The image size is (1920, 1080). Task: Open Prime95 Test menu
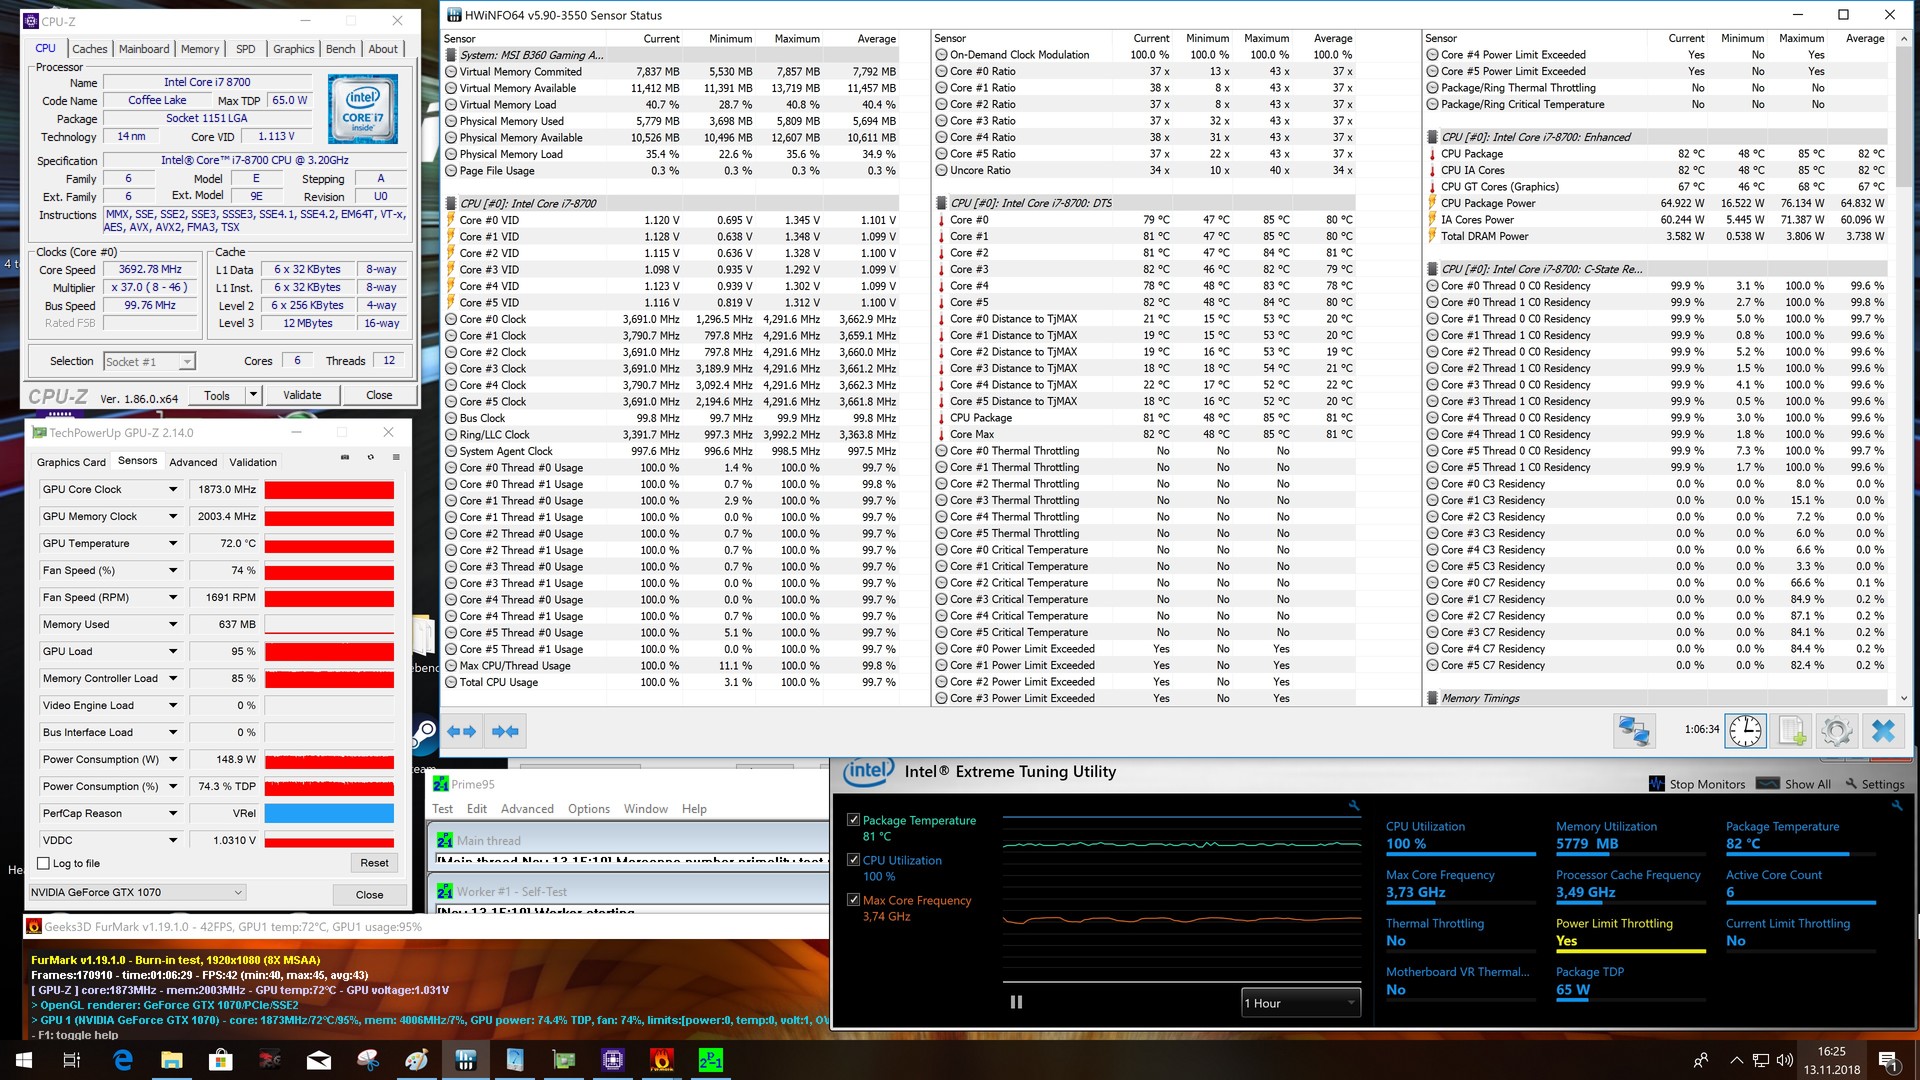pyautogui.click(x=442, y=809)
